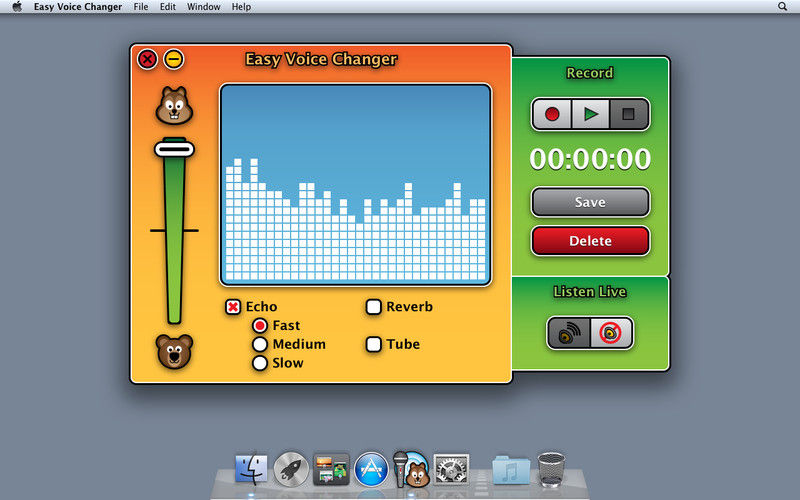Image resolution: width=800 pixels, height=500 pixels.
Task: Select the Medium echo radio button
Action: pyautogui.click(x=260, y=344)
